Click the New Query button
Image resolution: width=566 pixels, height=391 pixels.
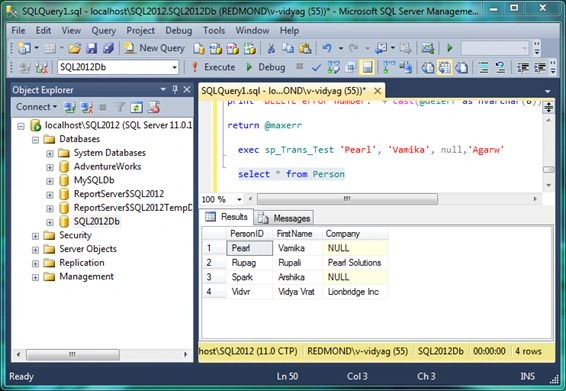point(154,48)
